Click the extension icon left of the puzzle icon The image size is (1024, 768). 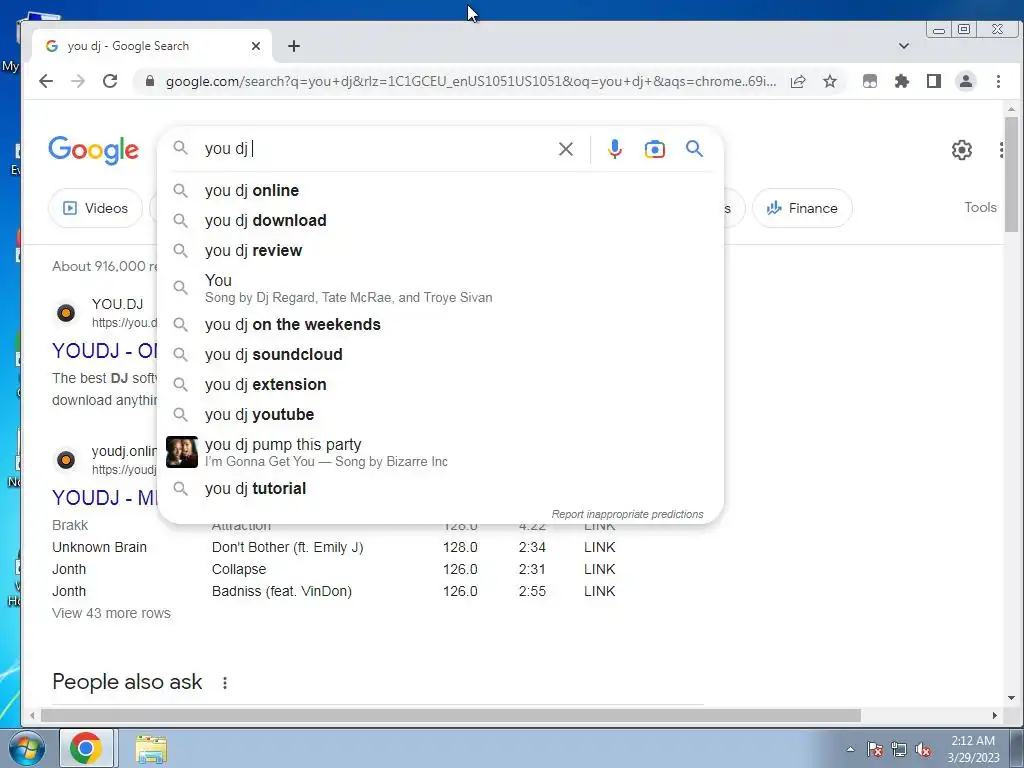[x=870, y=81]
